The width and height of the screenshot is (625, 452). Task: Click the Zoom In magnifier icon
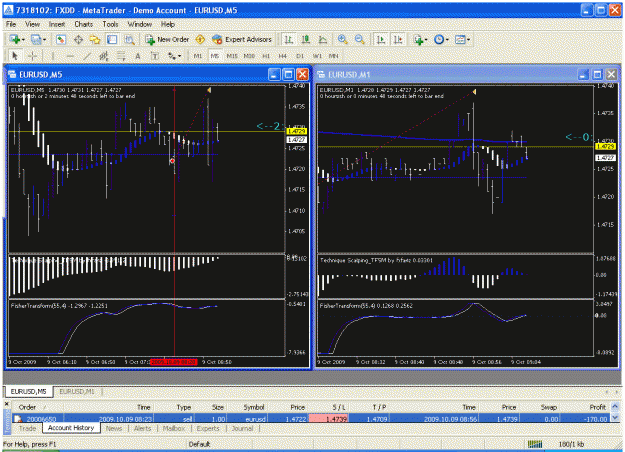pyautogui.click(x=342, y=39)
